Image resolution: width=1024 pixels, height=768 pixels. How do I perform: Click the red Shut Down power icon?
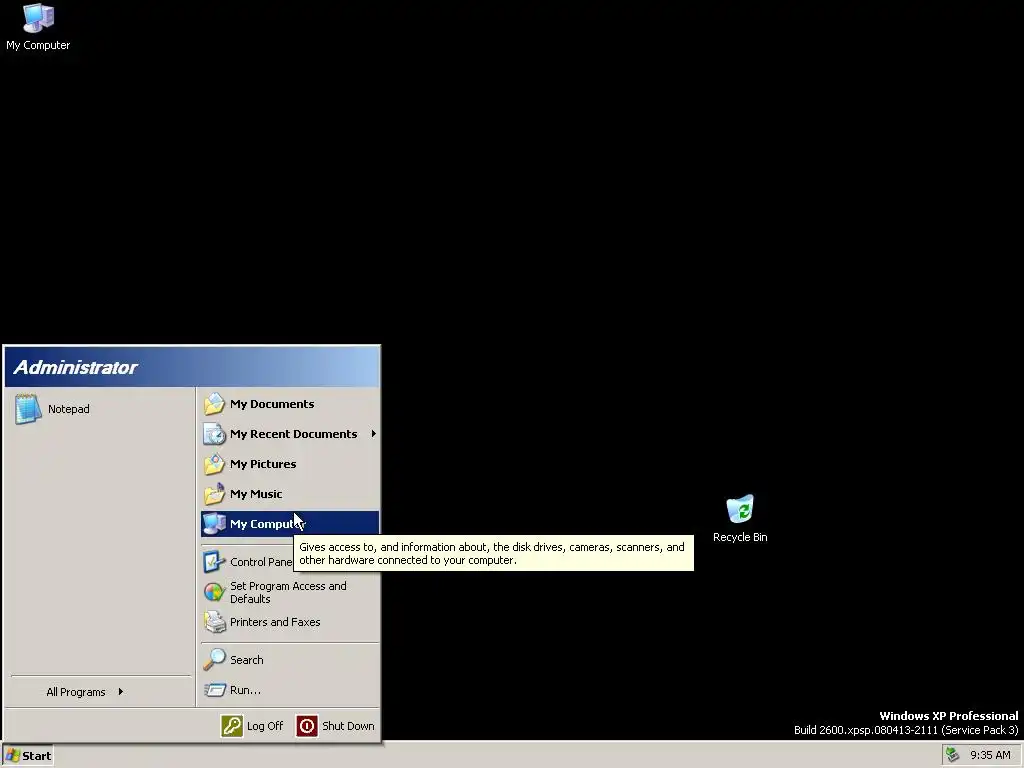[x=307, y=726]
